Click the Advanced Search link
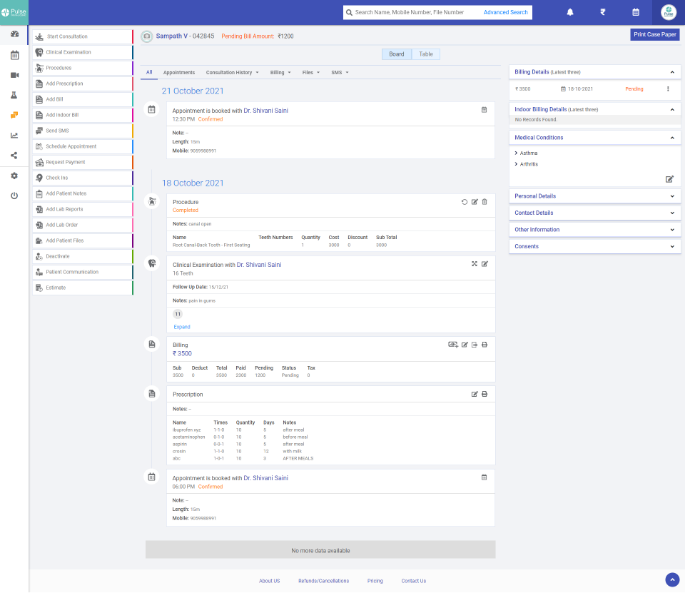Viewport: 685px width, 593px height. [505, 13]
